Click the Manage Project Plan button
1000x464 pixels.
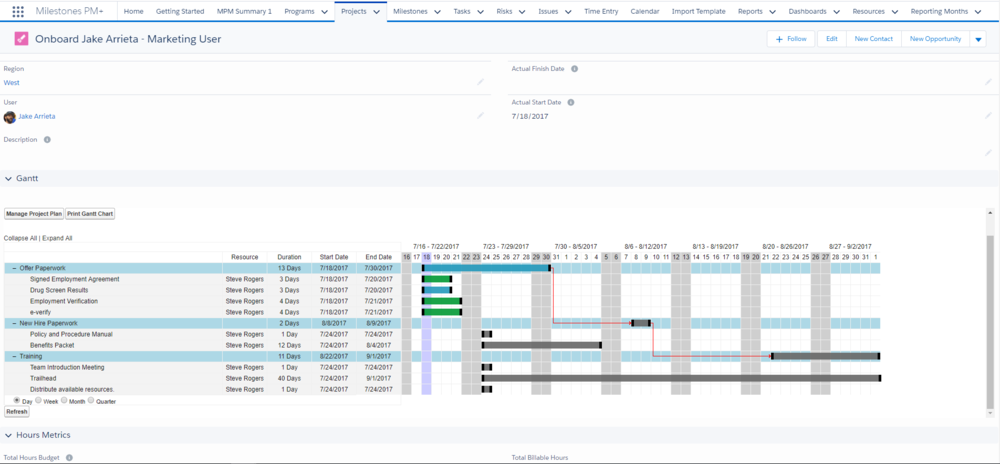(x=34, y=214)
